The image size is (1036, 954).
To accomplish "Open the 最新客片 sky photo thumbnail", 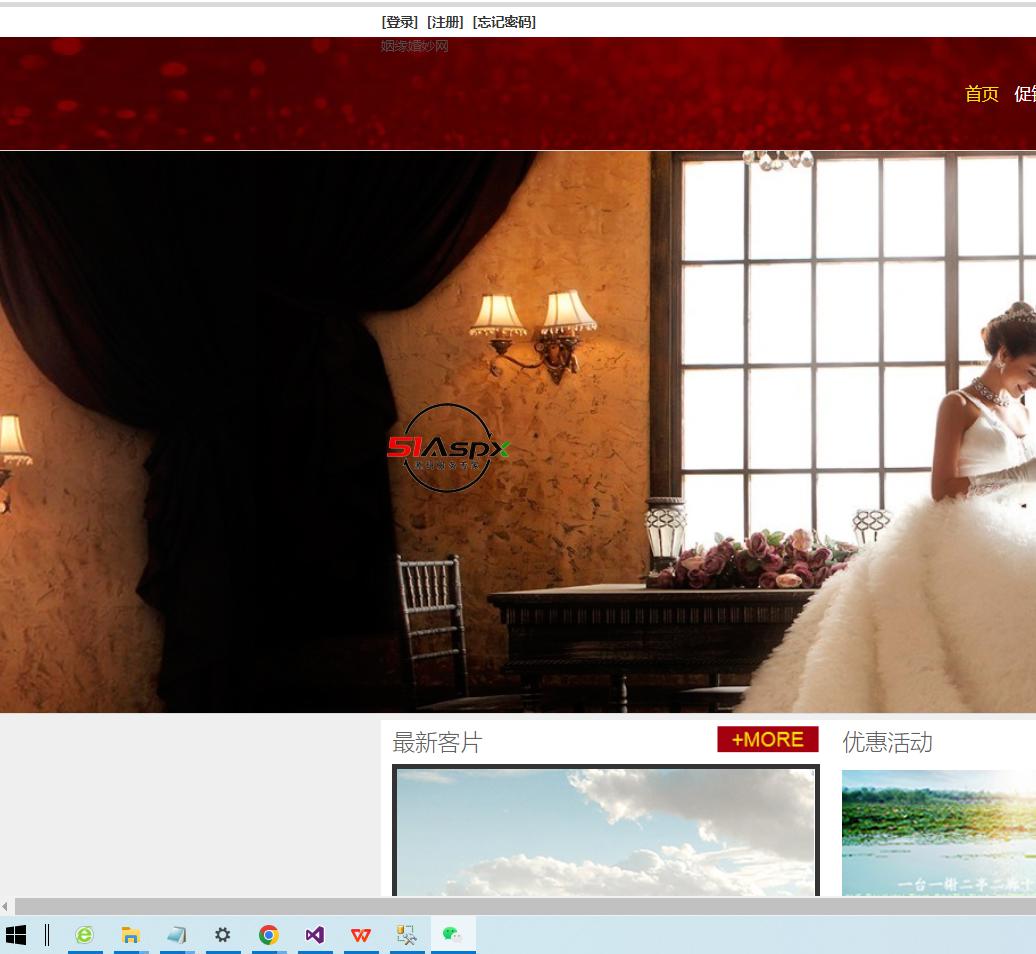I will (x=605, y=831).
